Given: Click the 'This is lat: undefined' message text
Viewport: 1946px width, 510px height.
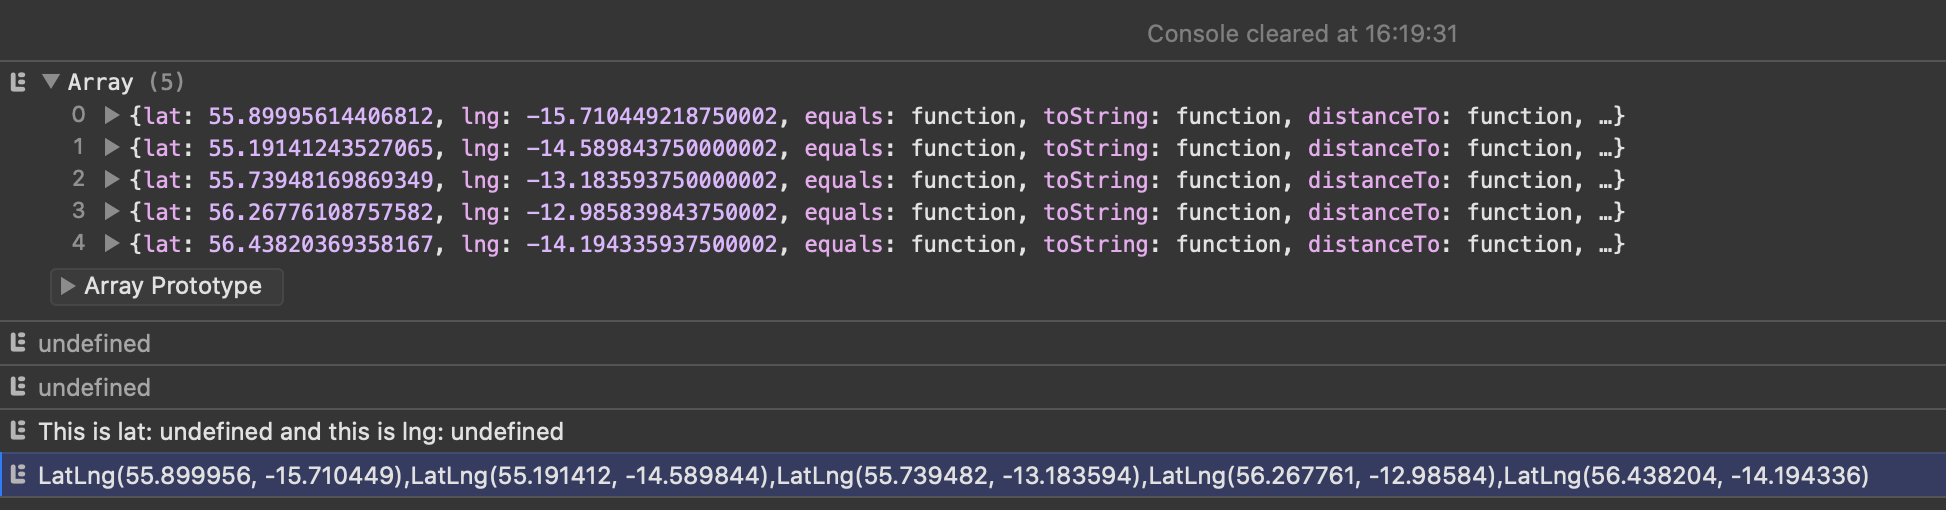Looking at the screenshot, I should [x=300, y=431].
